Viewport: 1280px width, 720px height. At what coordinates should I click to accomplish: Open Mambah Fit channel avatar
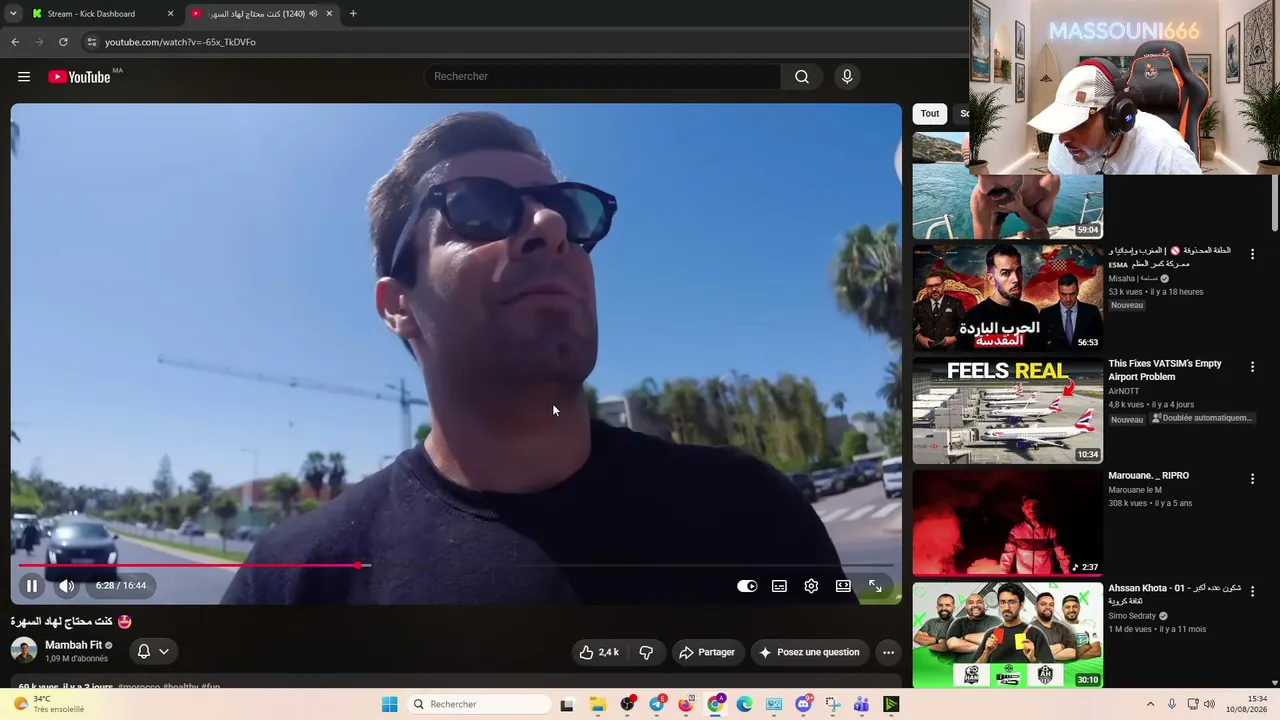pos(24,651)
